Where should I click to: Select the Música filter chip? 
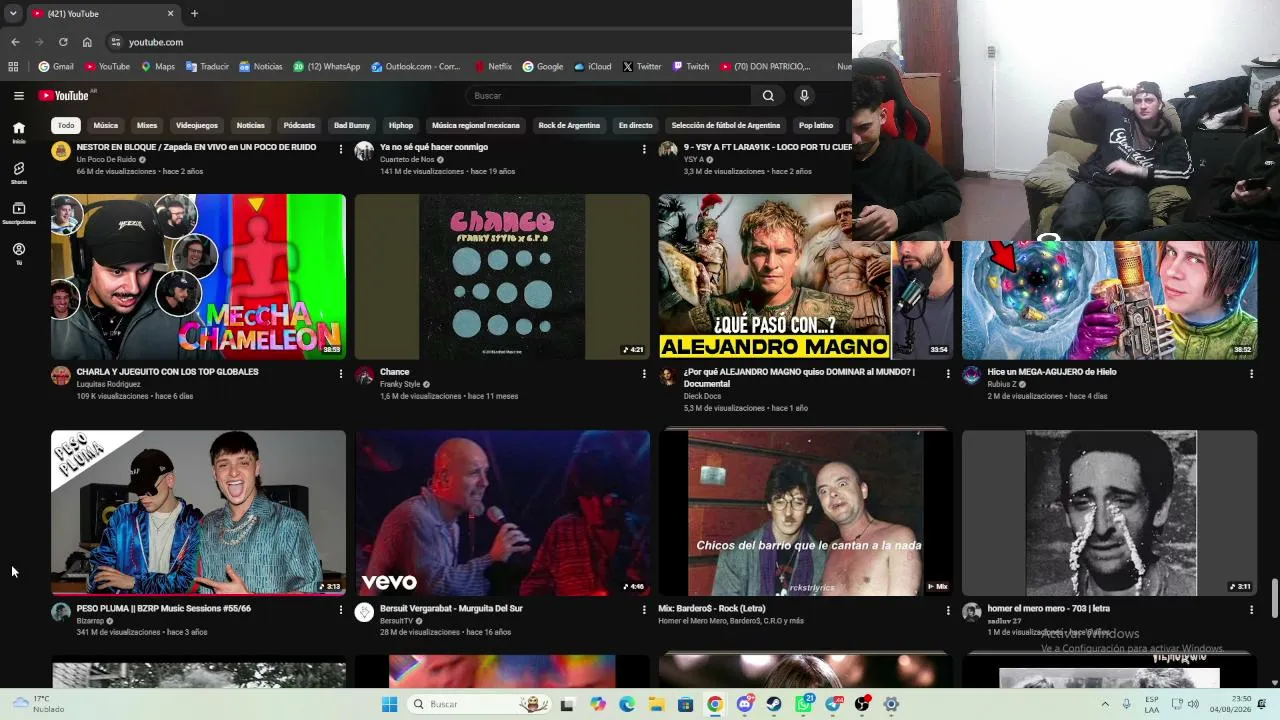coord(106,126)
